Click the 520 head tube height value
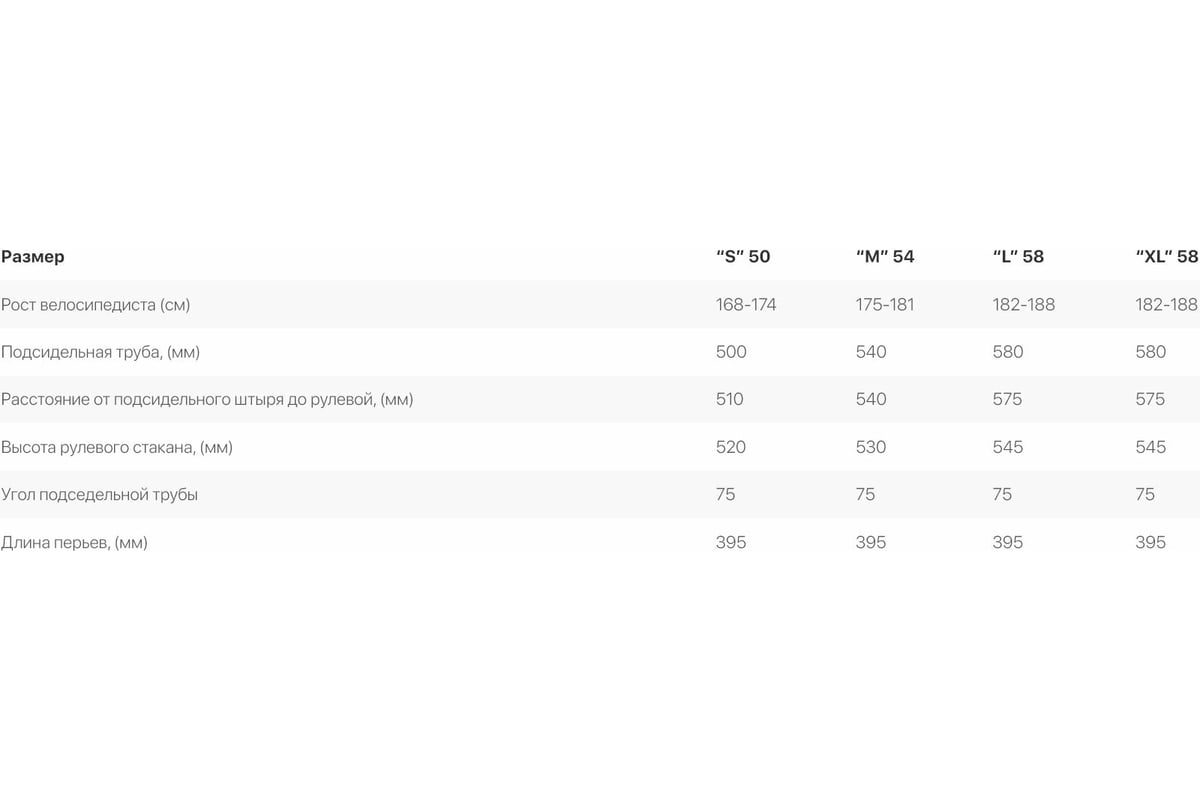This screenshot has width=1200, height=800. pyautogui.click(x=731, y=447)
